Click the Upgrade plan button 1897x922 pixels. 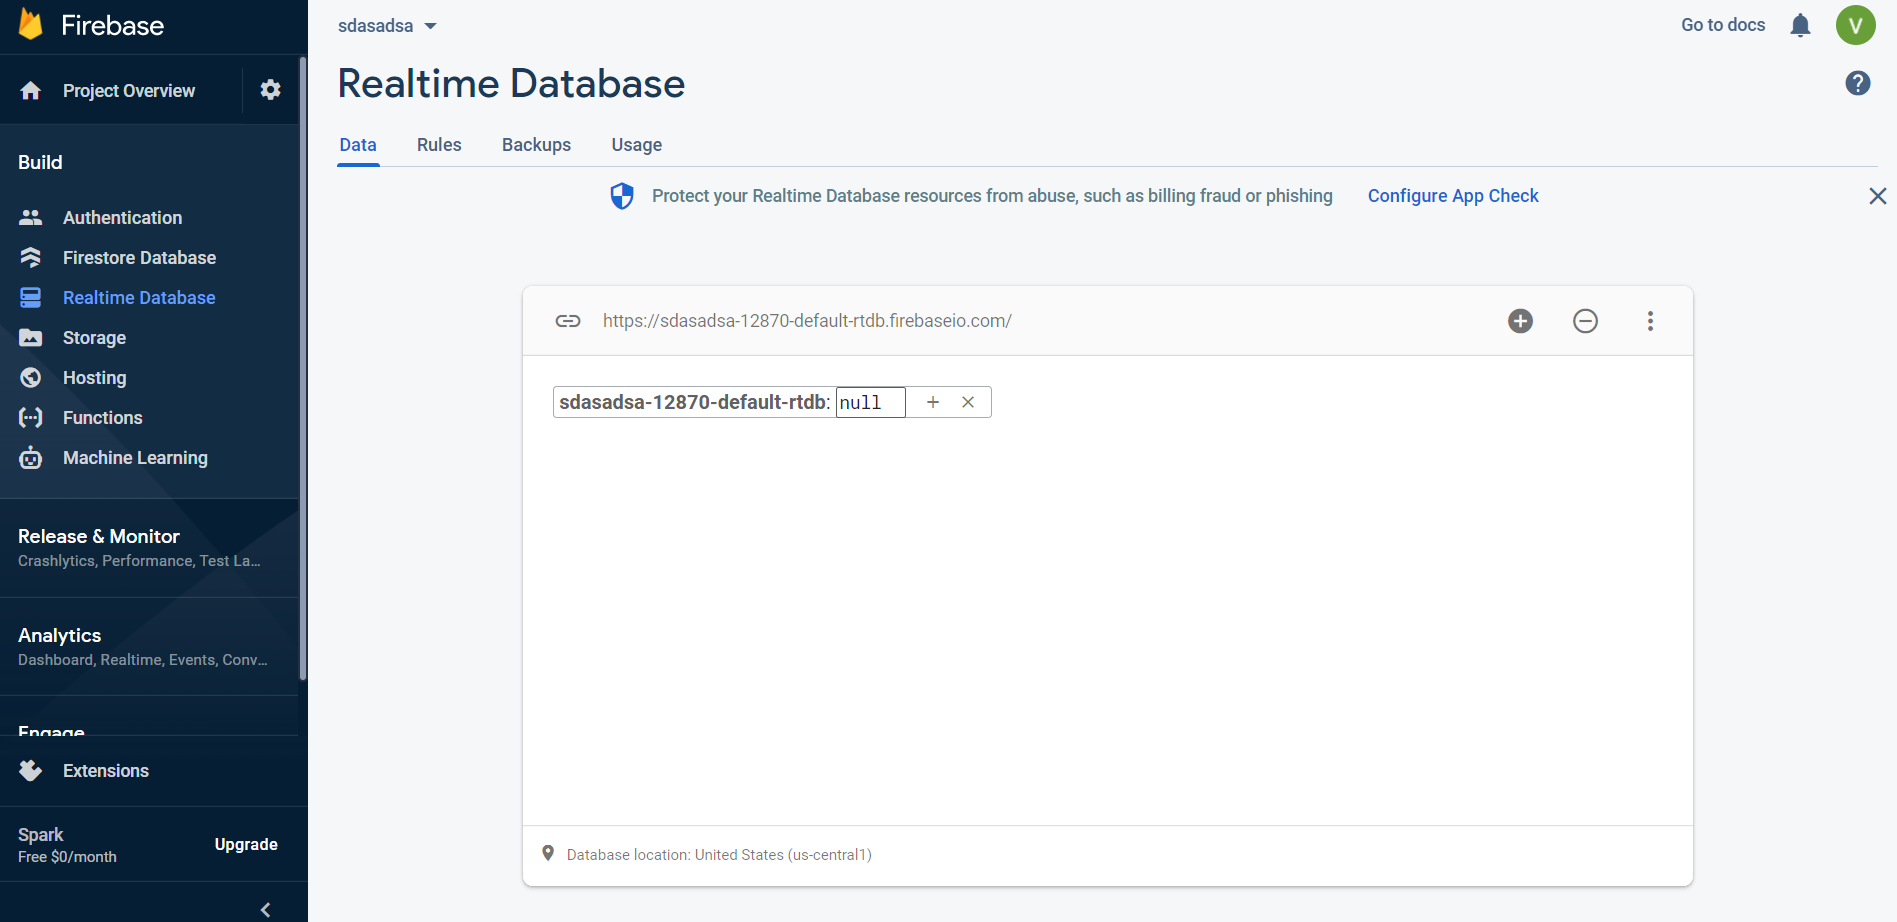click(246, 845)
